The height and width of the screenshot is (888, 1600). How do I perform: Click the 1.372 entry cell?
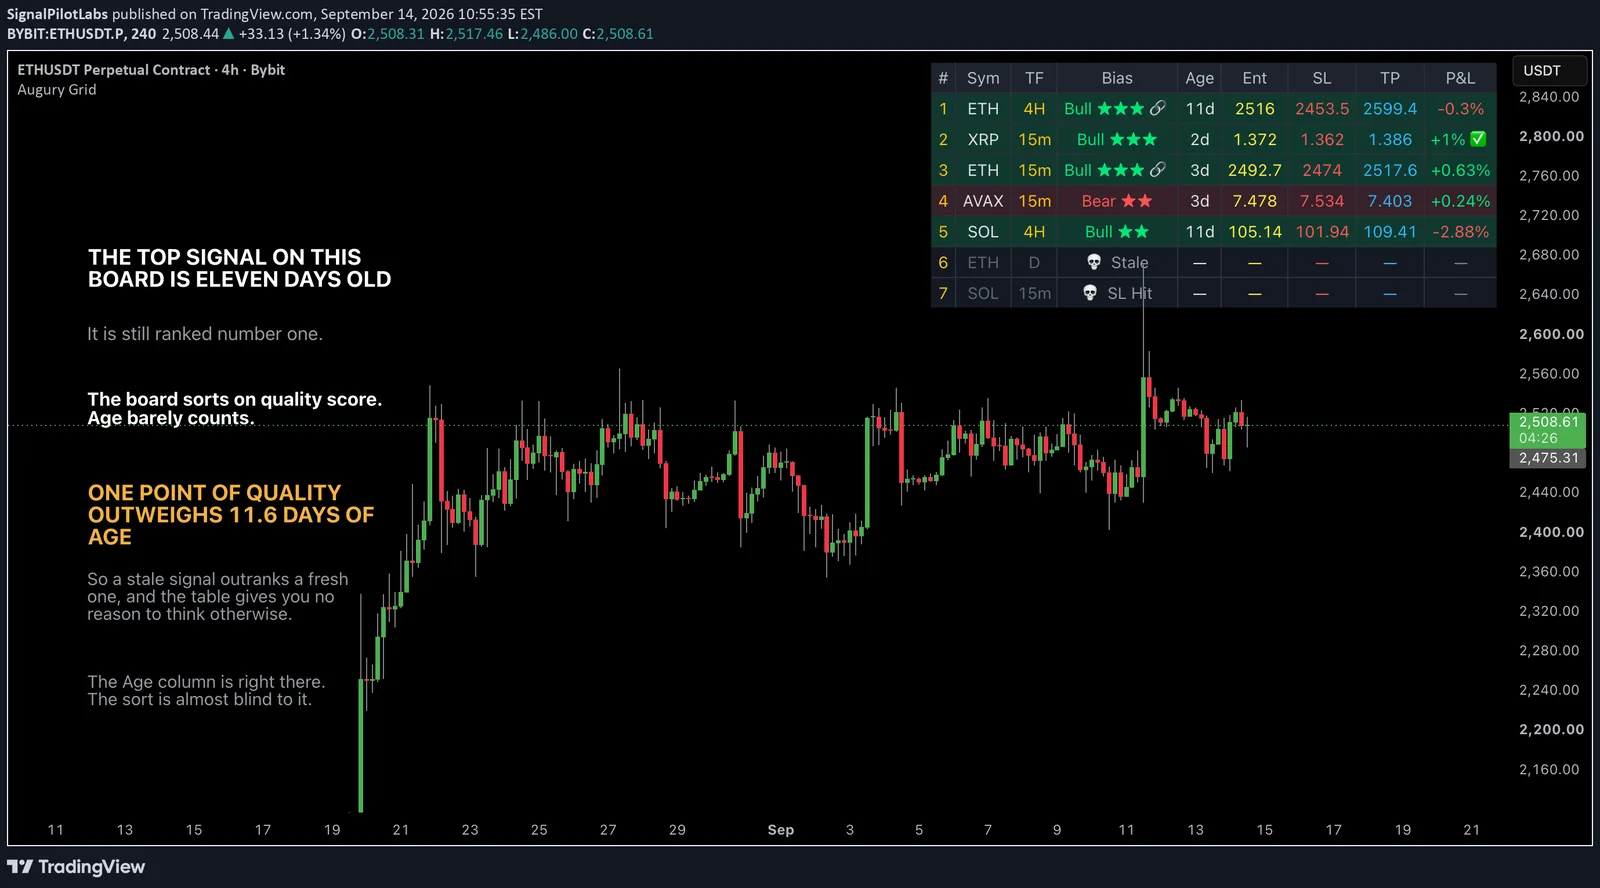(1254, 140)
